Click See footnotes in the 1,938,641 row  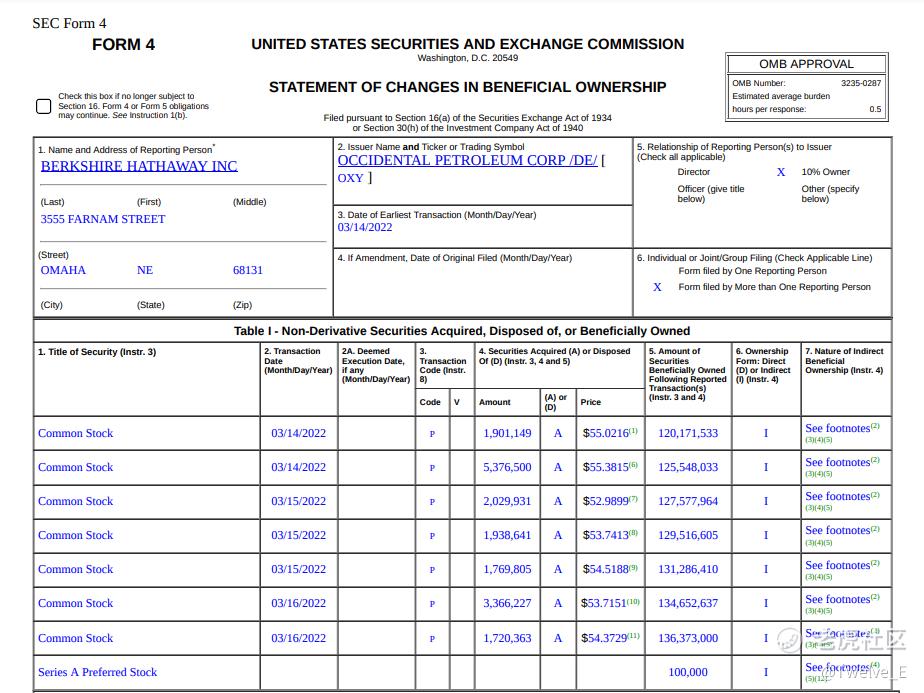pyautogui.click(x=837, y=530)
